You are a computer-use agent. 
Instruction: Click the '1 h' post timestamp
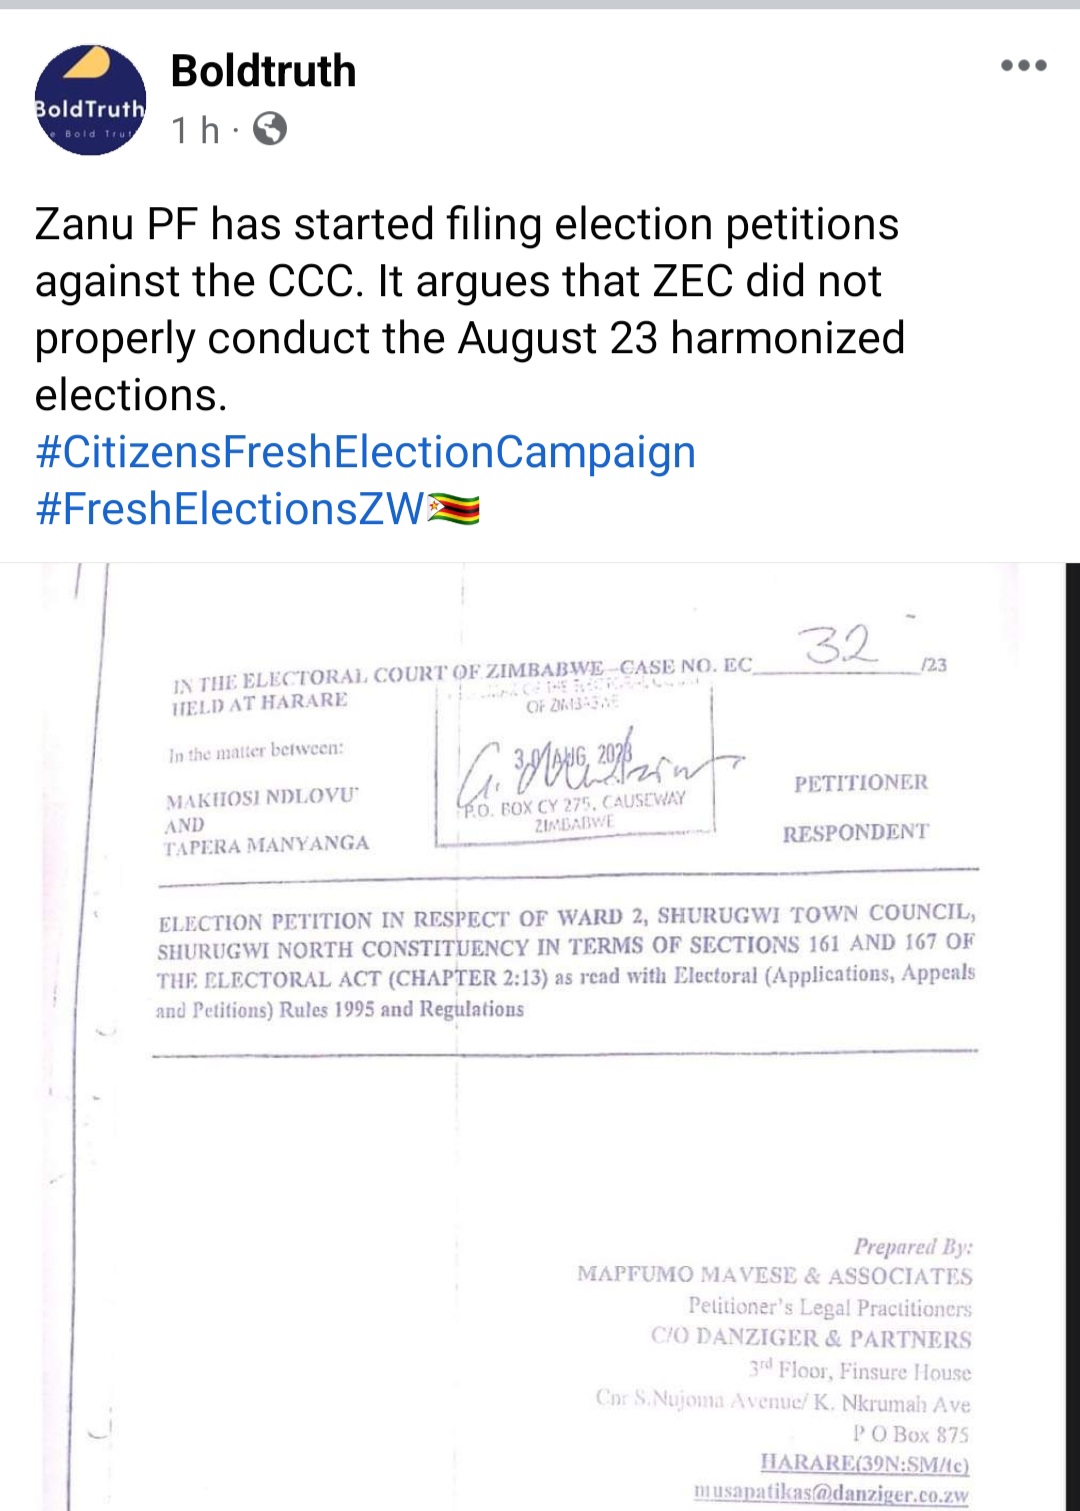click(x=195, y=130)
